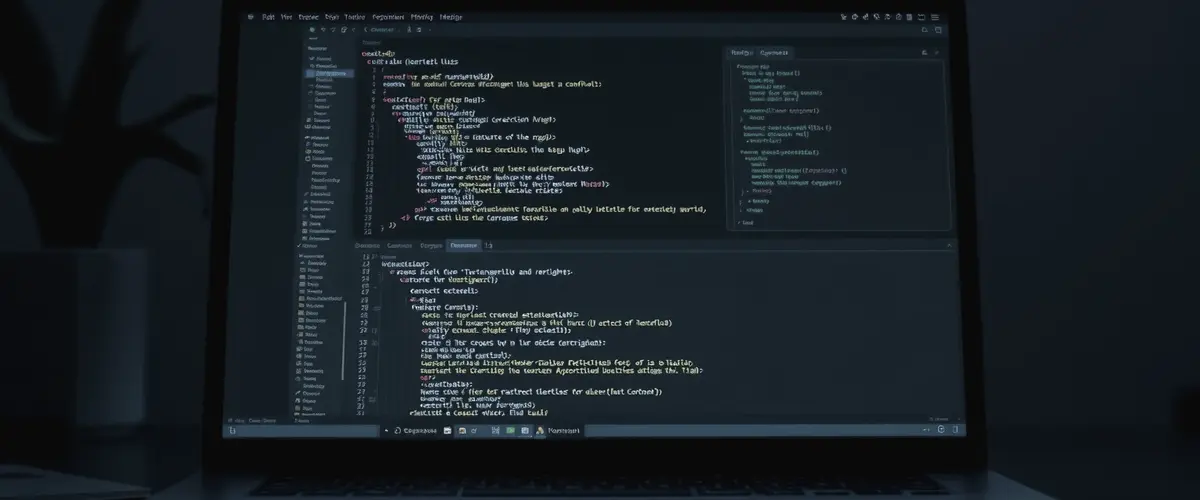1200x500 pixels.
Task: Select the first tab of the right-side panel
Action: [741, 52]
